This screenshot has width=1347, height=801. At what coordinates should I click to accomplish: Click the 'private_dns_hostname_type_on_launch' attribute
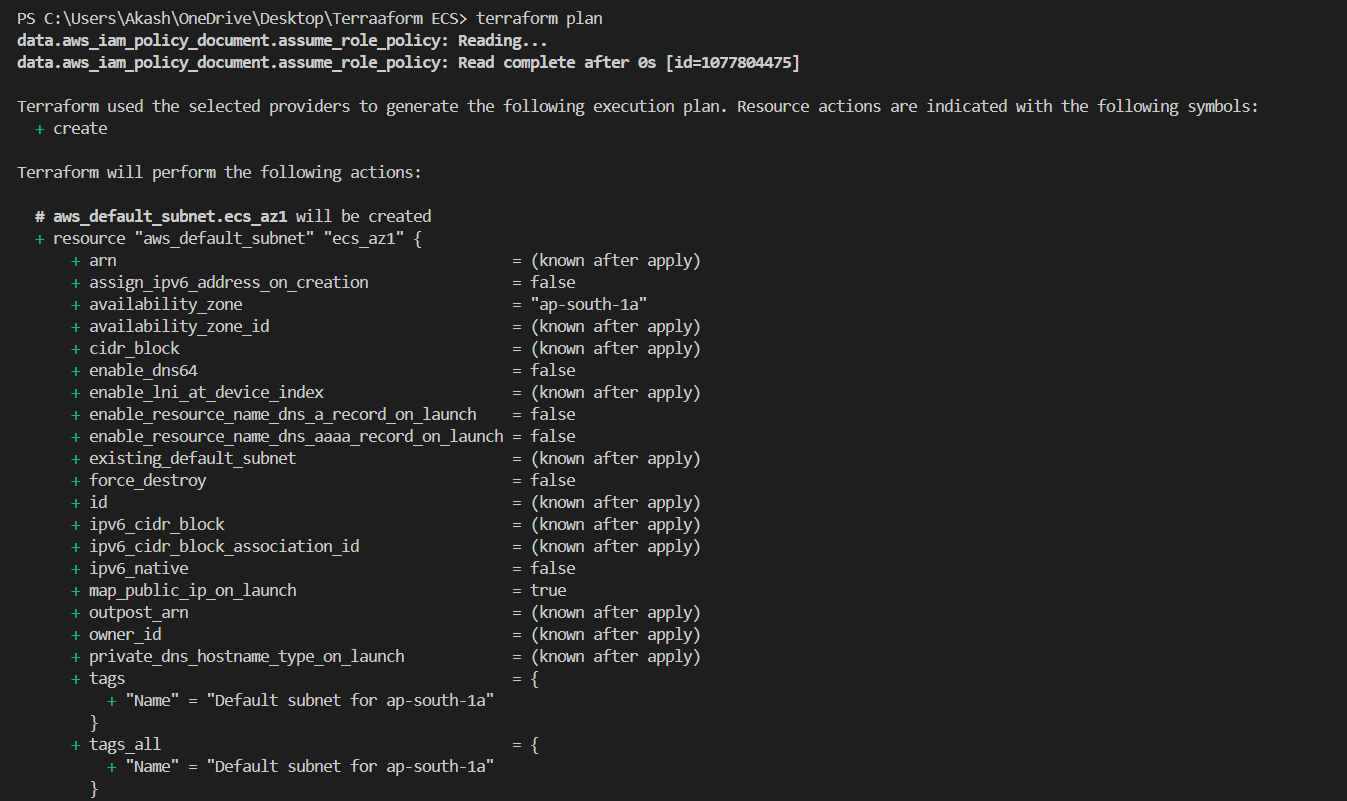tap(246, 656)
